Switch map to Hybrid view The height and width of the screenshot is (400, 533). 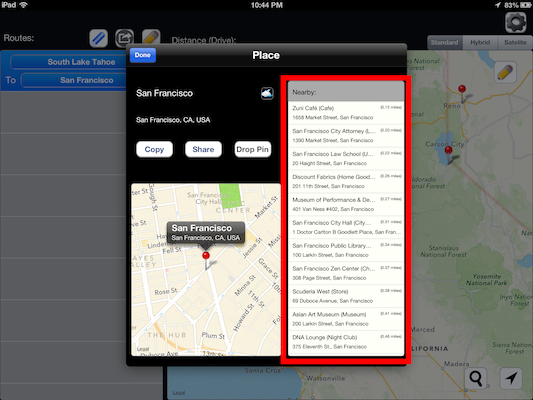point(480,42)
